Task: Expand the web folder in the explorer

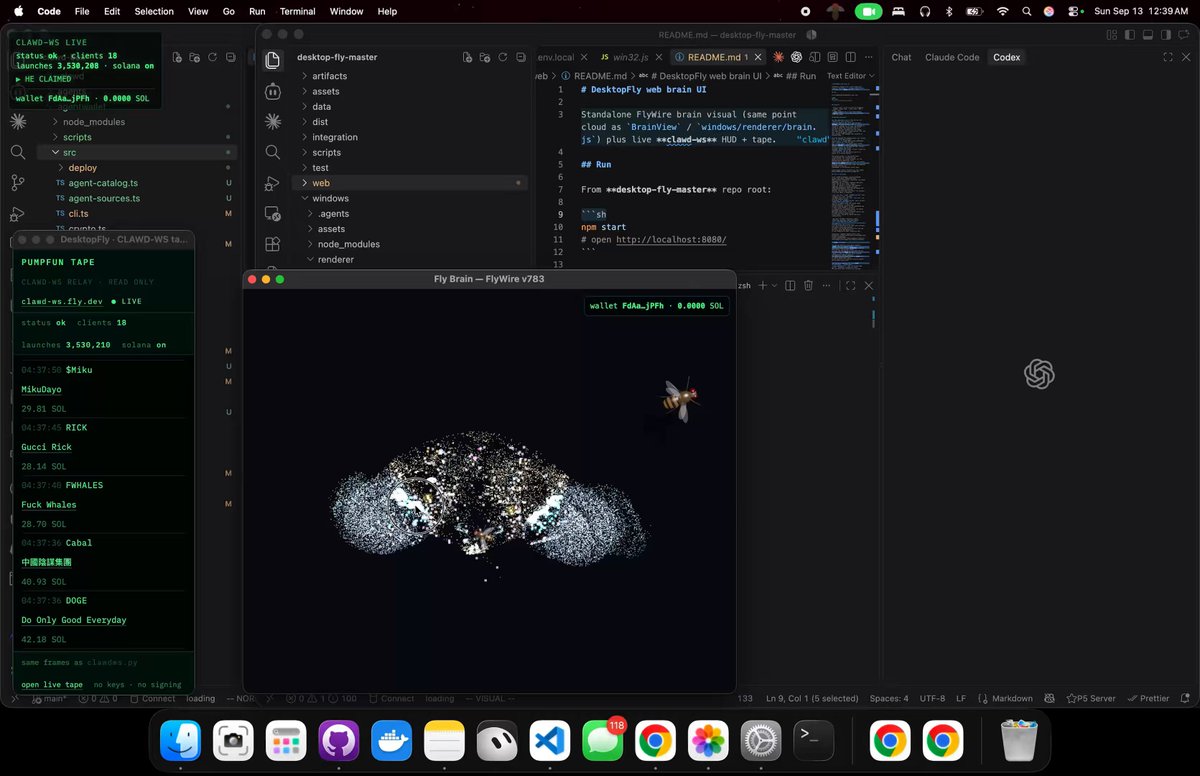Action: coord(410,183)
